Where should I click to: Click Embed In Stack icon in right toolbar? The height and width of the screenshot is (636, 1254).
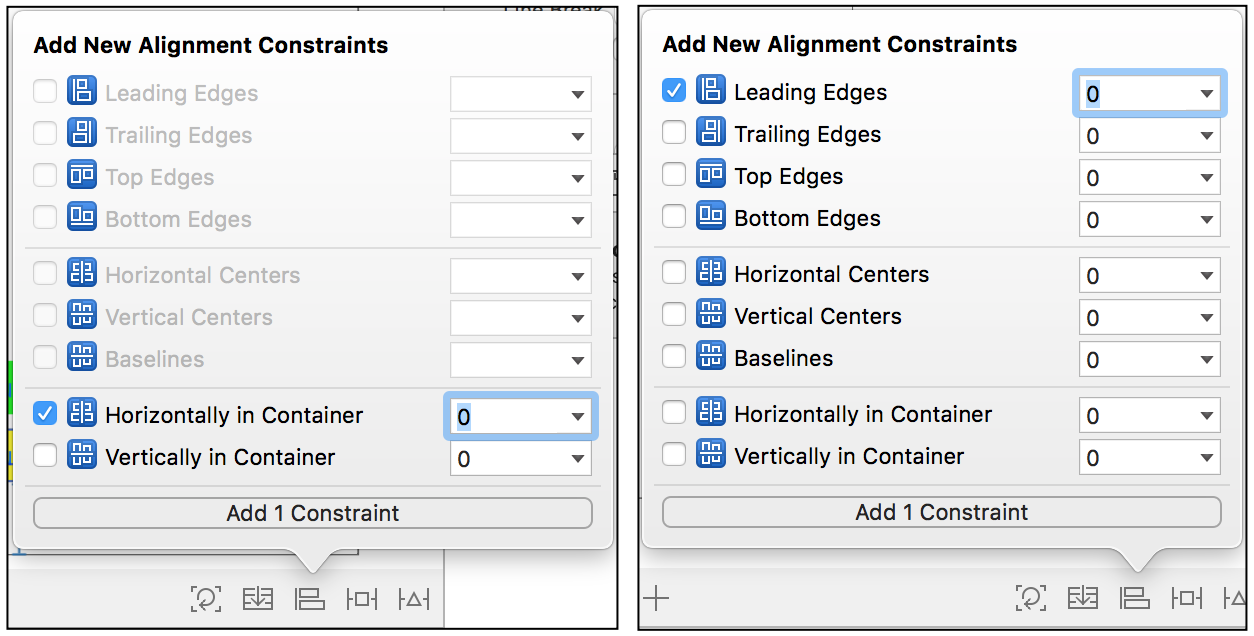1083,598
